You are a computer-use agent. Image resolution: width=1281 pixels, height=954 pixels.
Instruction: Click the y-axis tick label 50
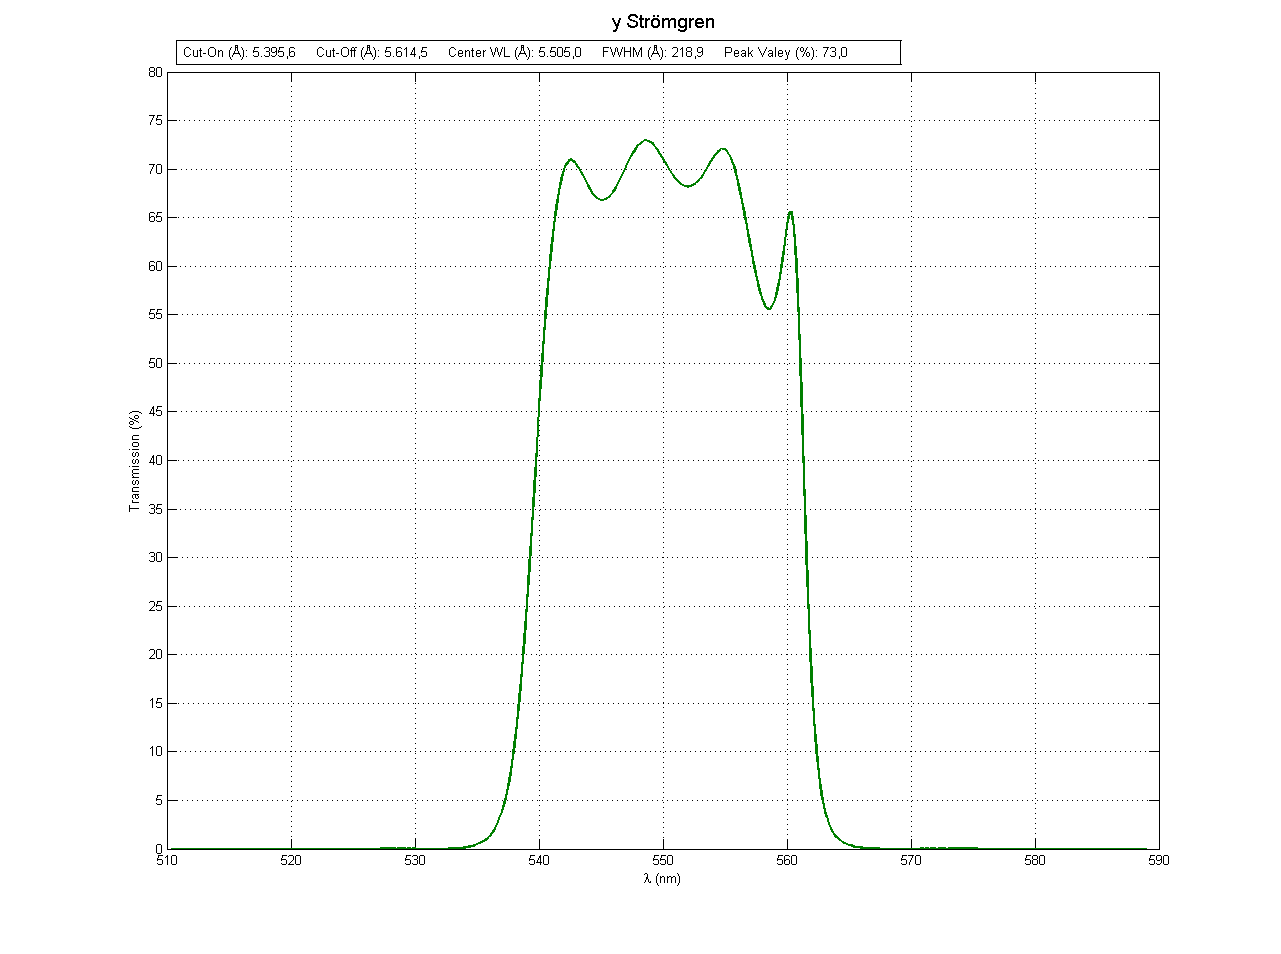point(156,364)
